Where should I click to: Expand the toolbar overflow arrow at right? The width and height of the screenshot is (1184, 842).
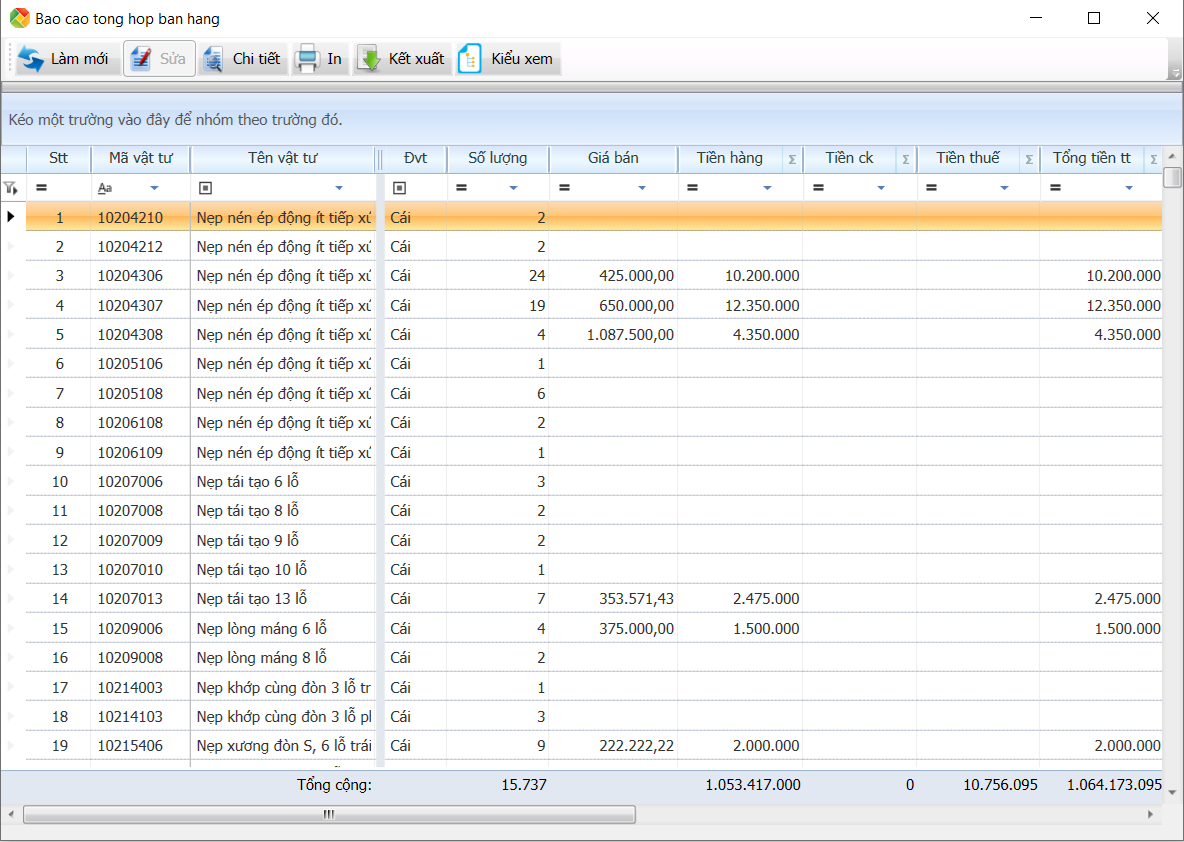[1175, 72]
